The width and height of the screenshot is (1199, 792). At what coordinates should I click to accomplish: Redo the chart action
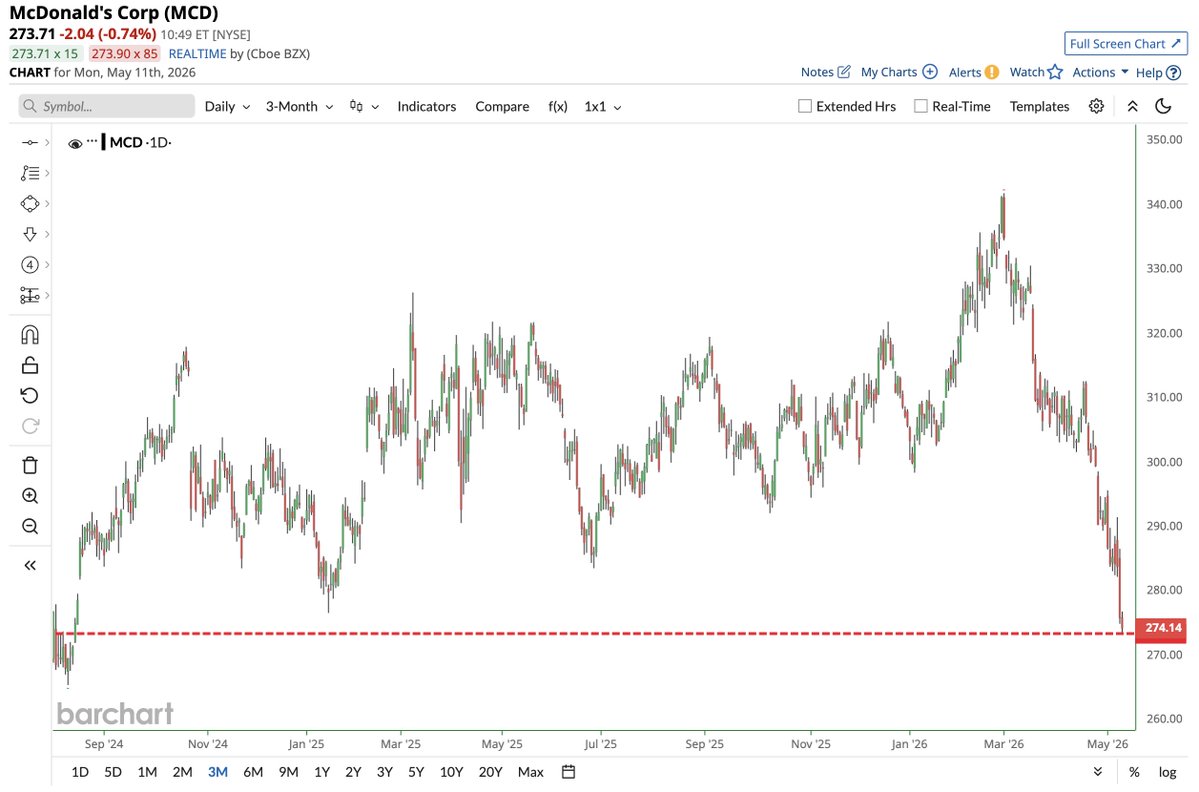point(30,427)
